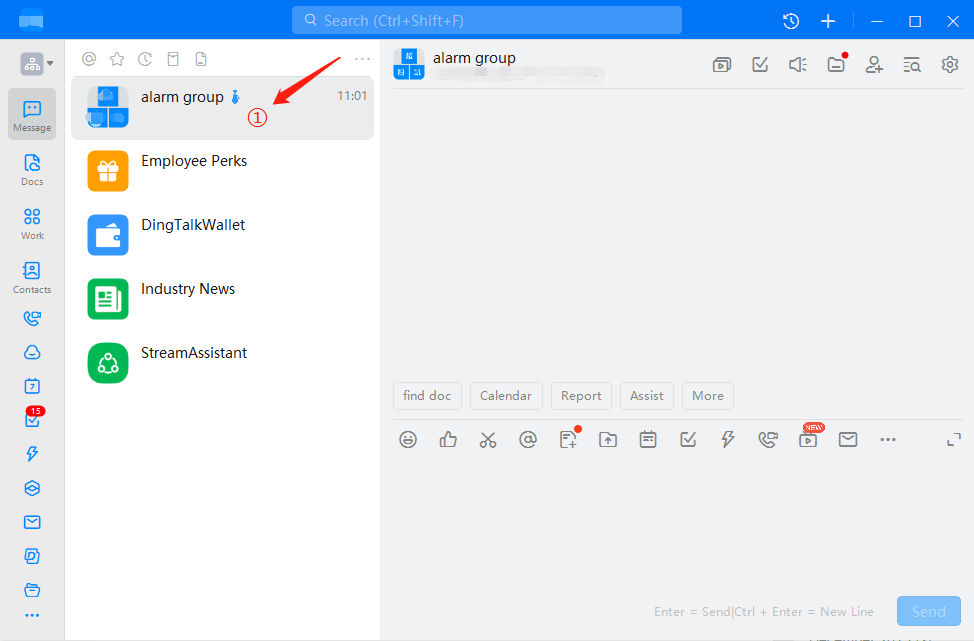The height and width of the screenshot is (641, 974).
Task: Select the screenshot scissors icon
Action: tap(488, 439)
